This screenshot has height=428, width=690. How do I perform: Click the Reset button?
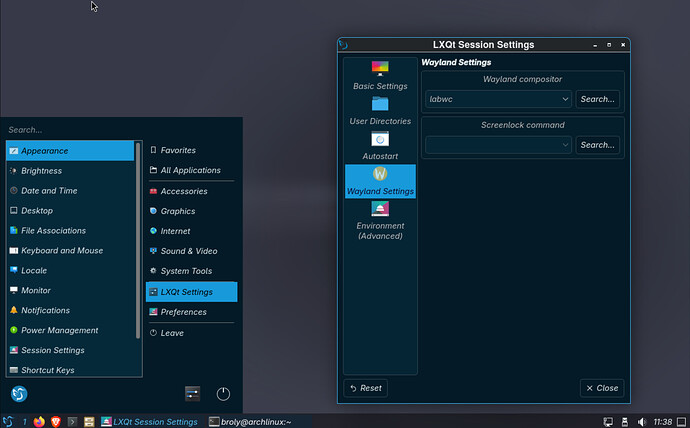coord(365,388)
